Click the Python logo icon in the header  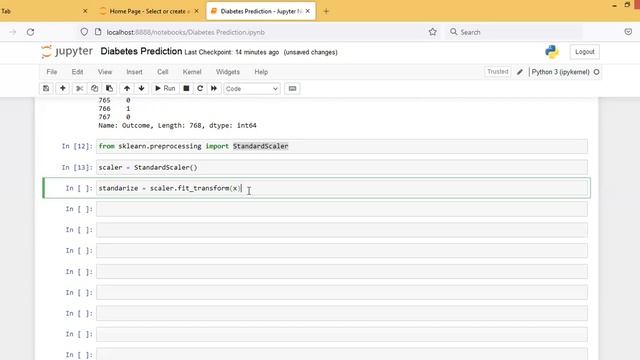click(552, 52)
